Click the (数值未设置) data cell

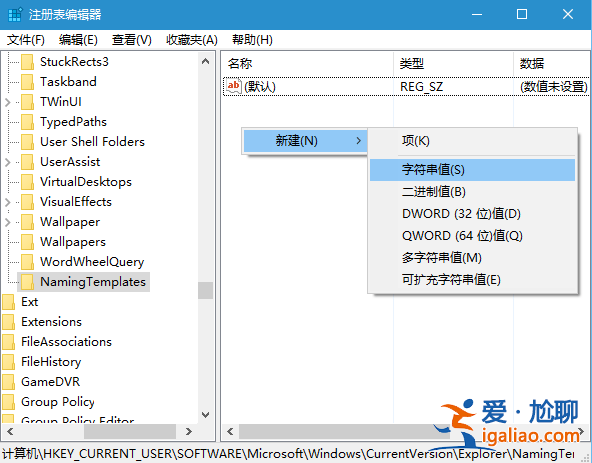pyautogui.click(x=553, y=87)
